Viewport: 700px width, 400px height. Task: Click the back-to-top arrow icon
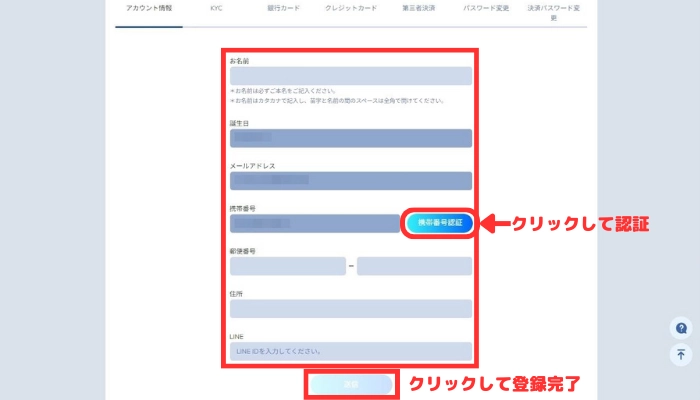(x=681, y=355)
